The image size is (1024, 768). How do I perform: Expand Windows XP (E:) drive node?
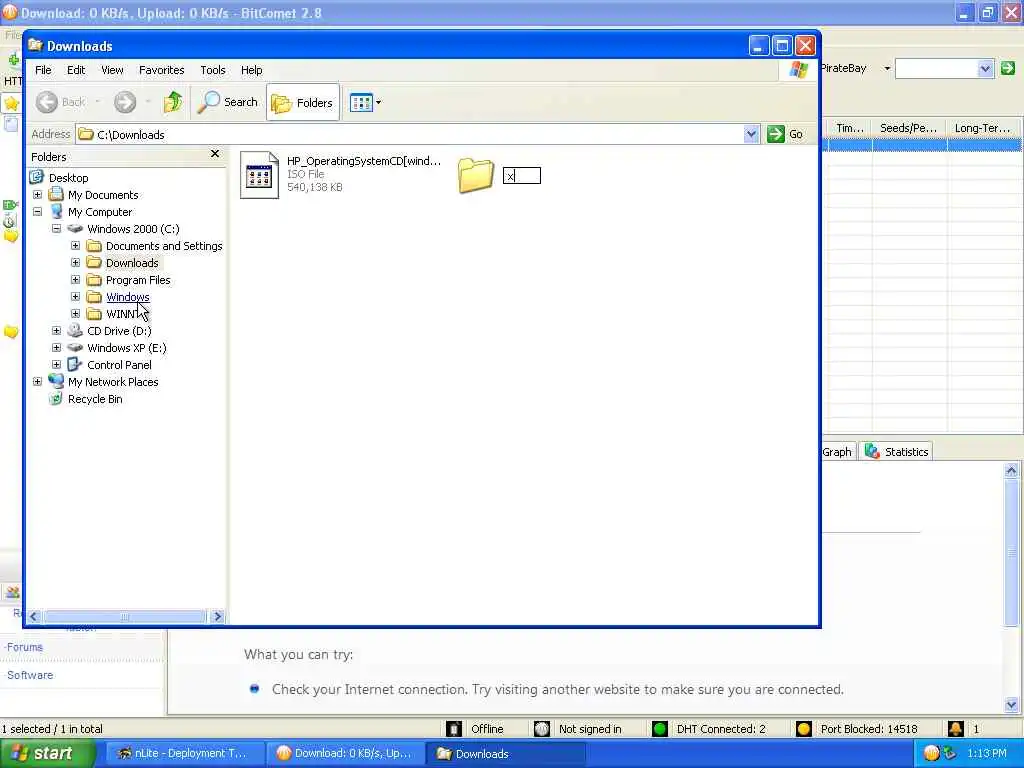coord(56,347)
